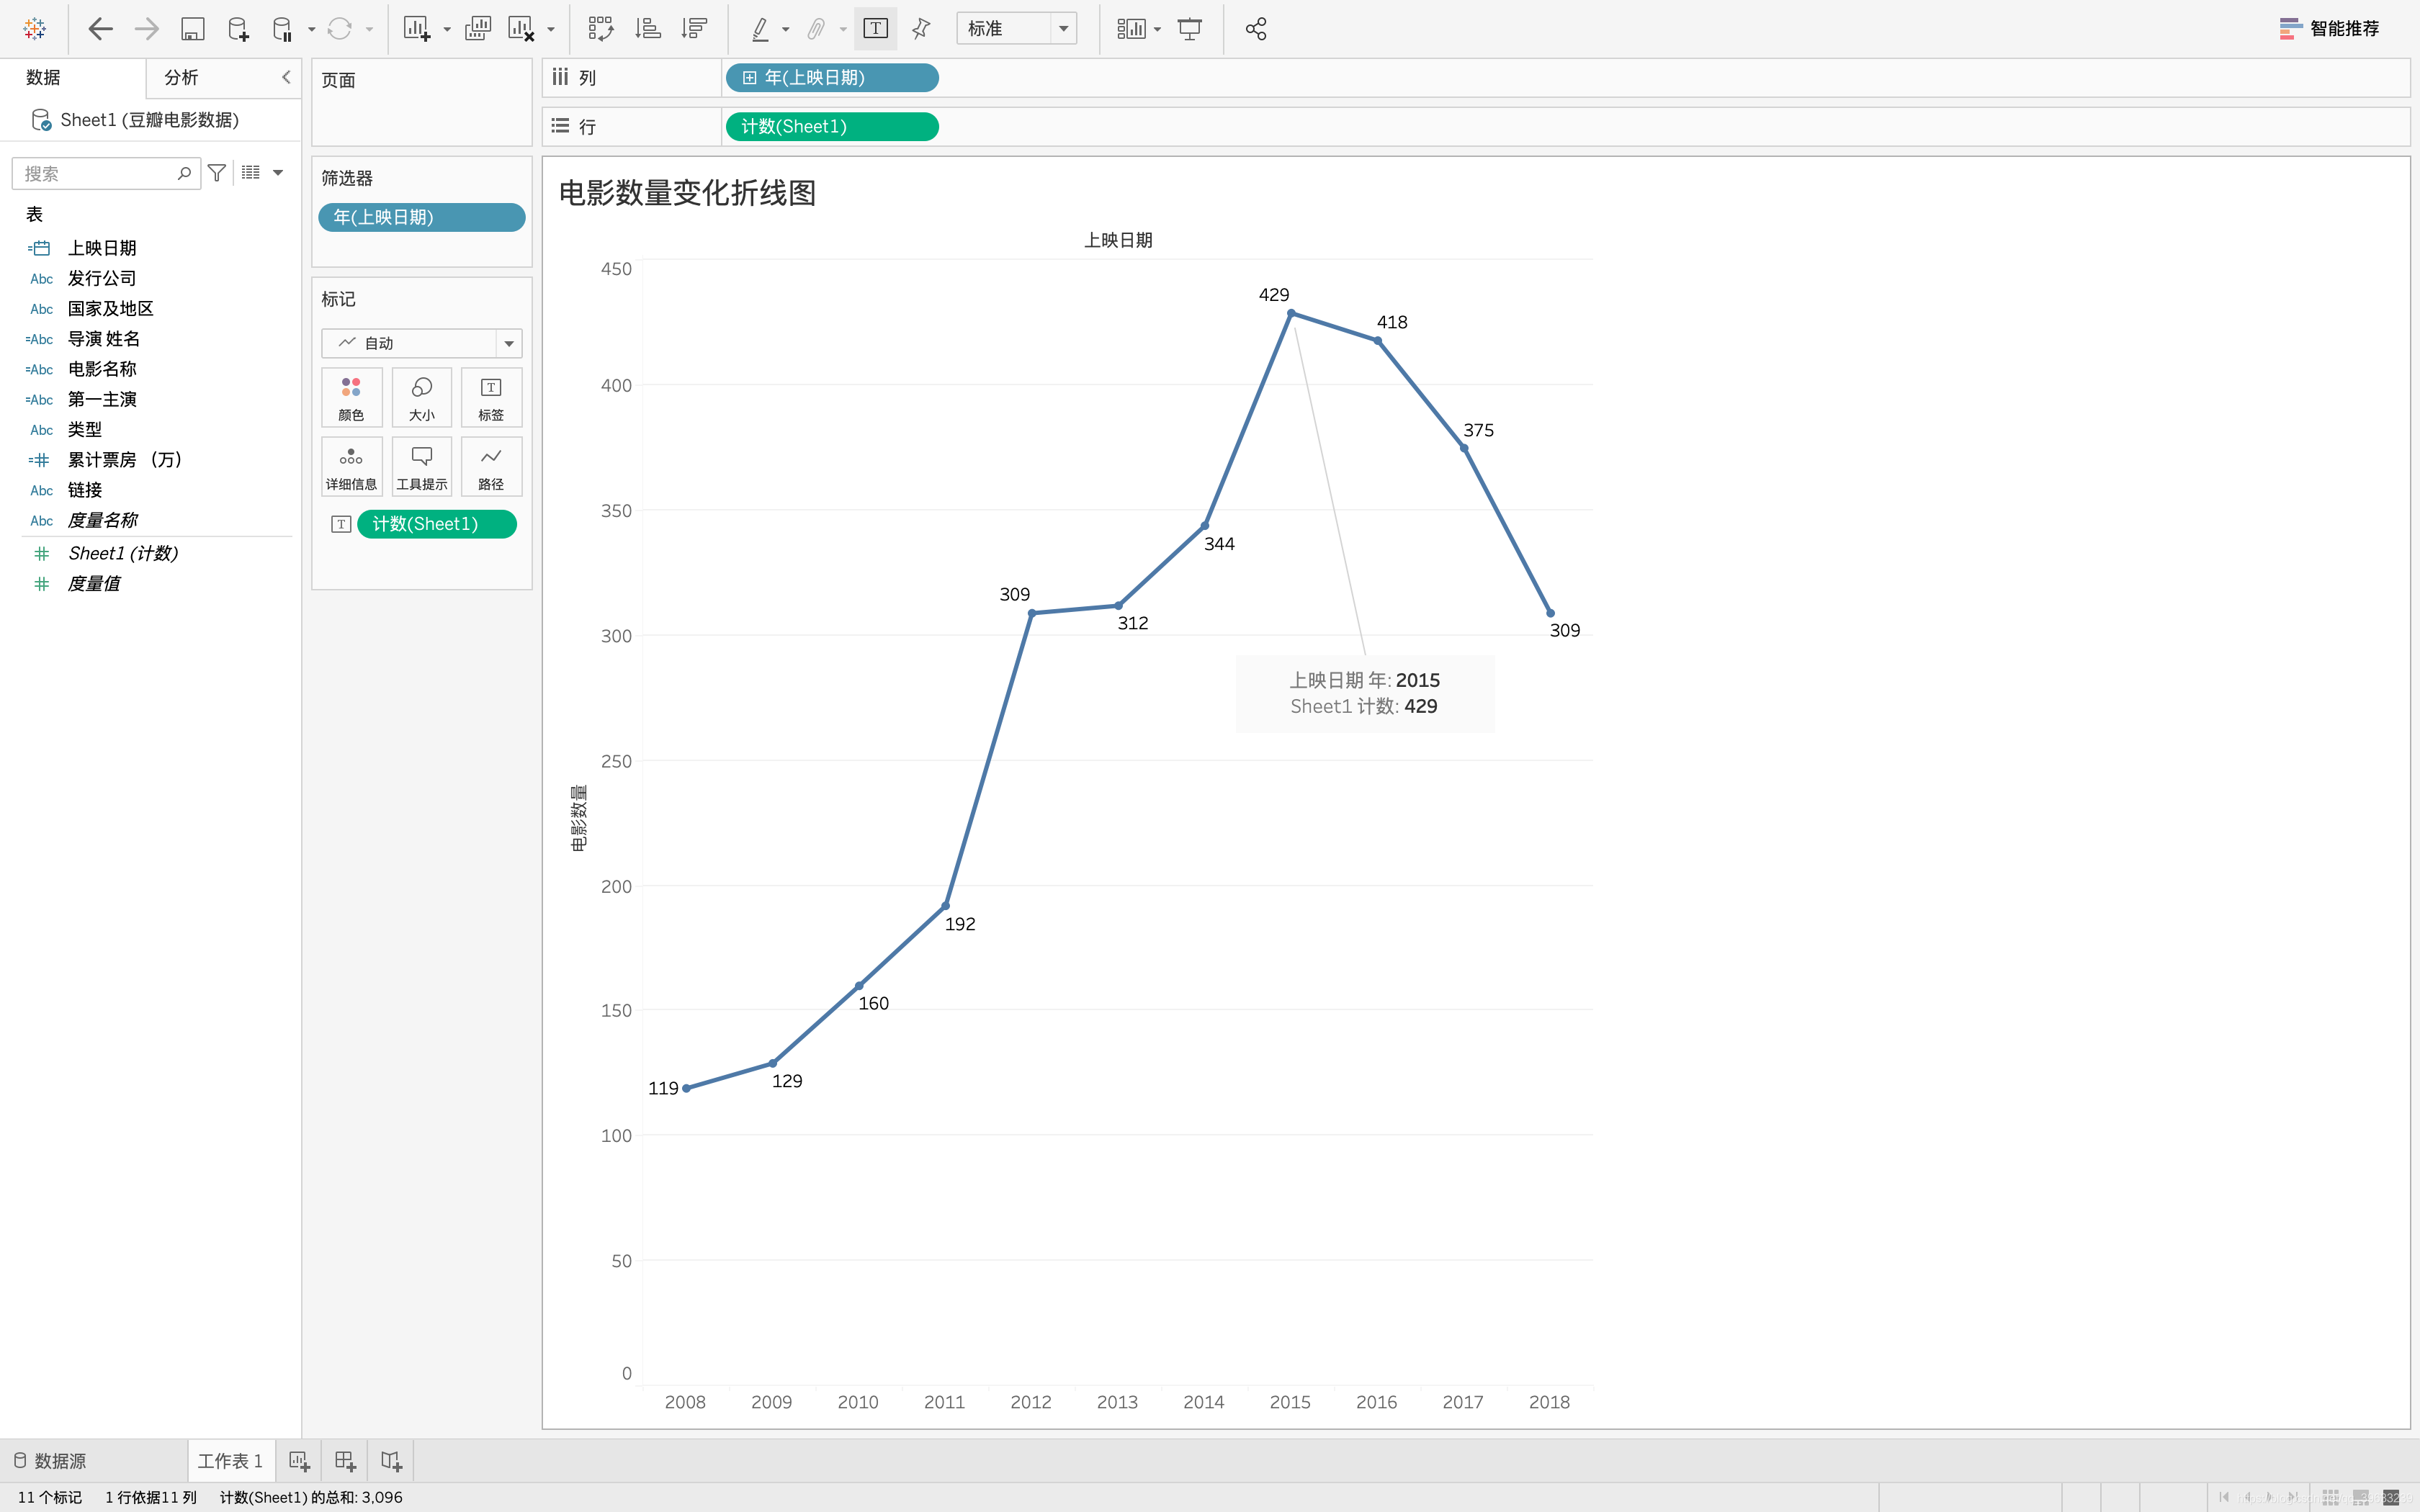Click the Save workbook icon
The height and width of the screenshot is (1512, 2420).
pyautogui.click(x=192, y=29)
